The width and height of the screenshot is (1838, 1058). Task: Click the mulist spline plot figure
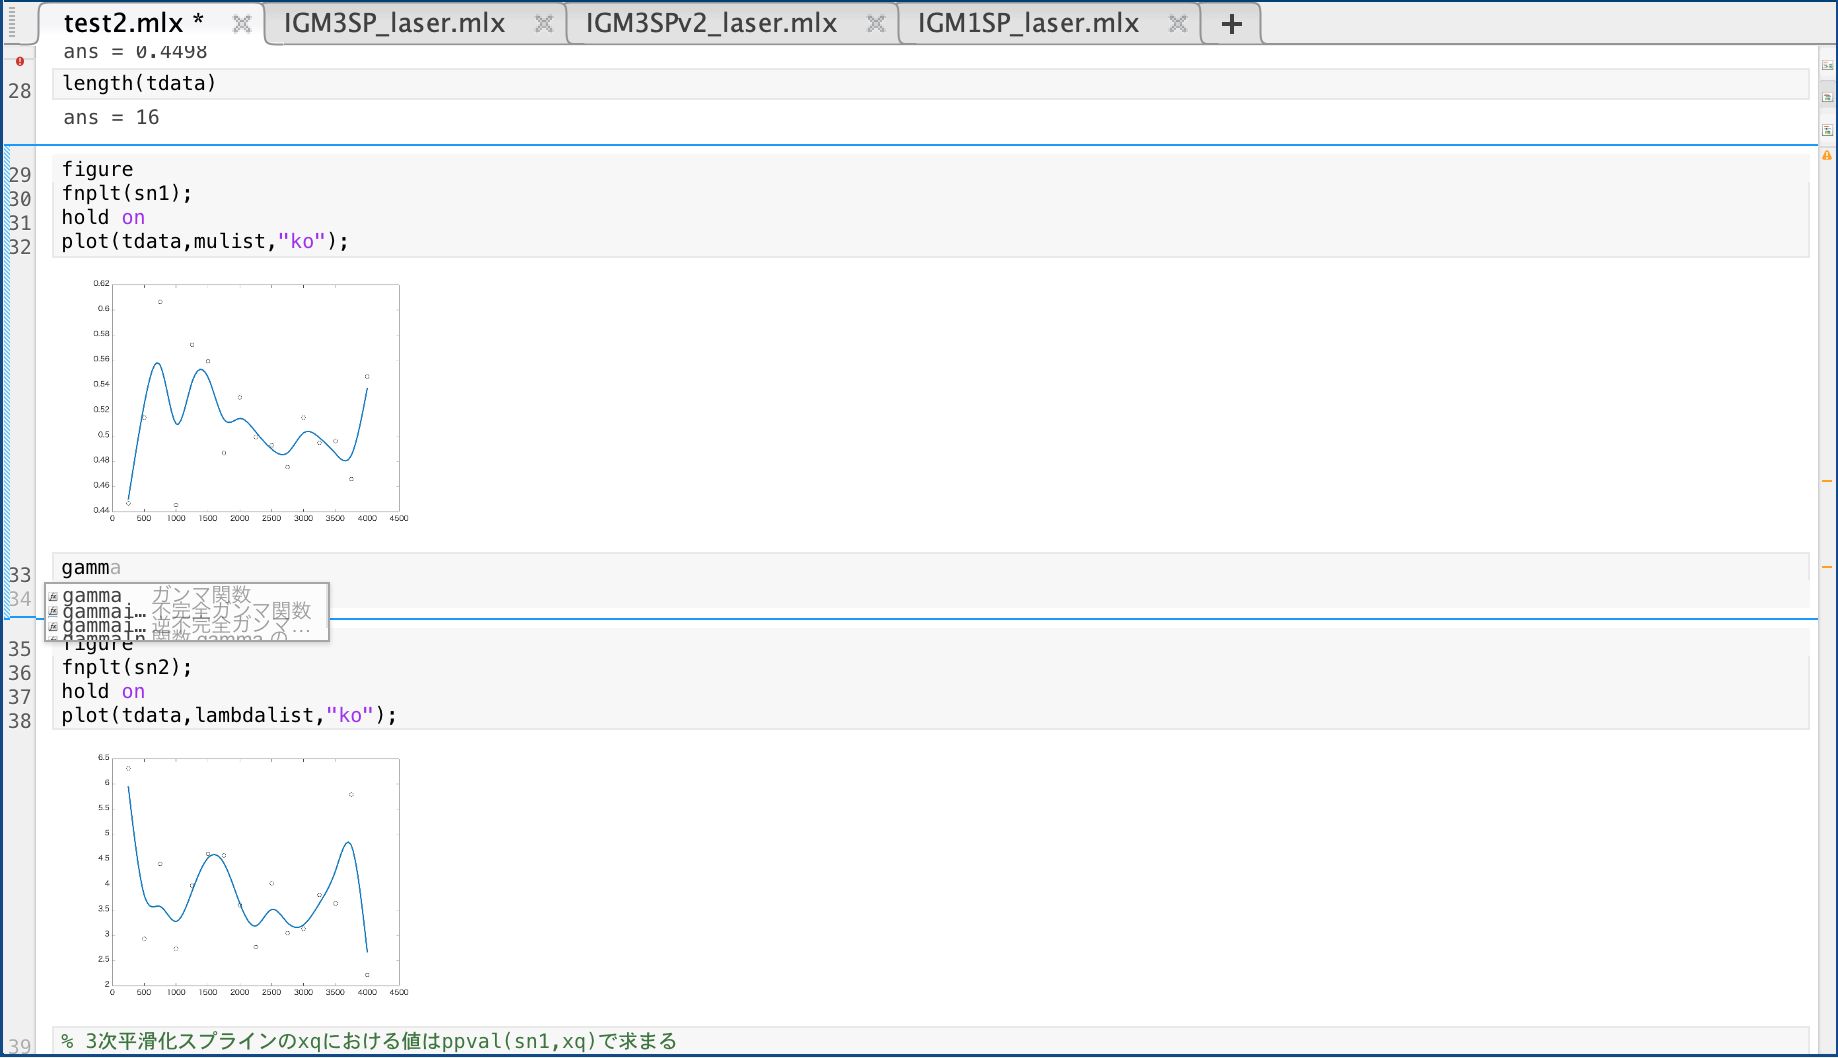pos(255,400)
